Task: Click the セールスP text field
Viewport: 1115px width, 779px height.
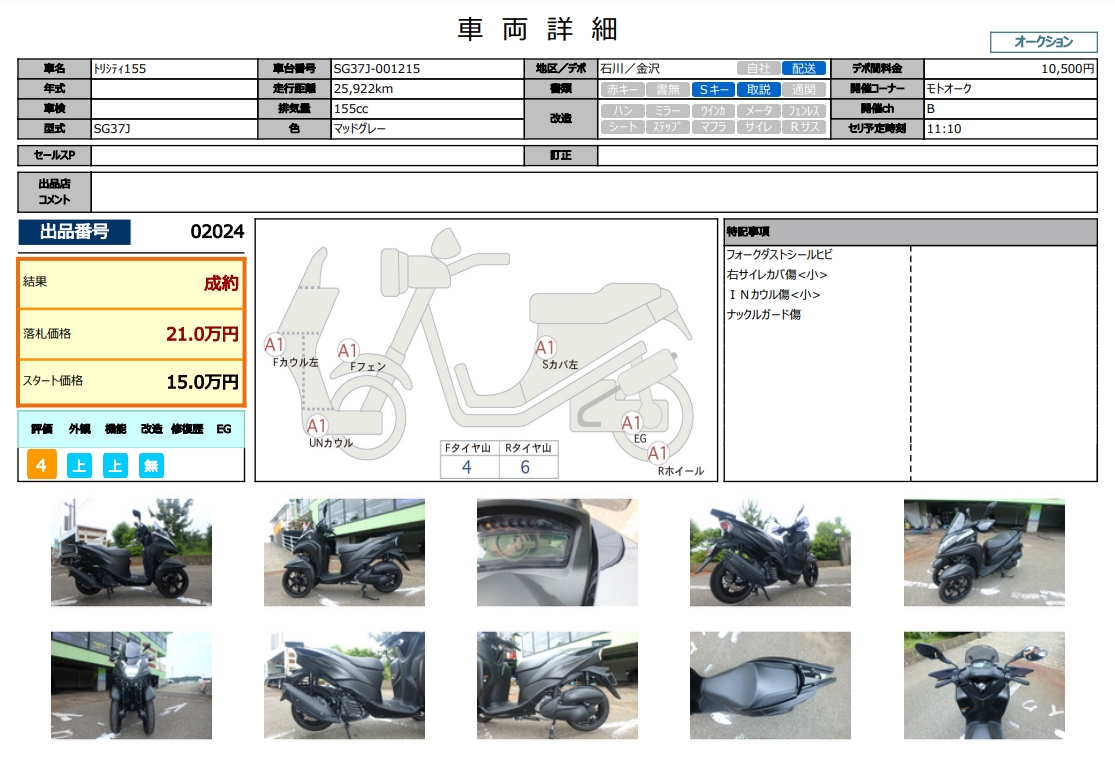Action: tap(307, 155)
